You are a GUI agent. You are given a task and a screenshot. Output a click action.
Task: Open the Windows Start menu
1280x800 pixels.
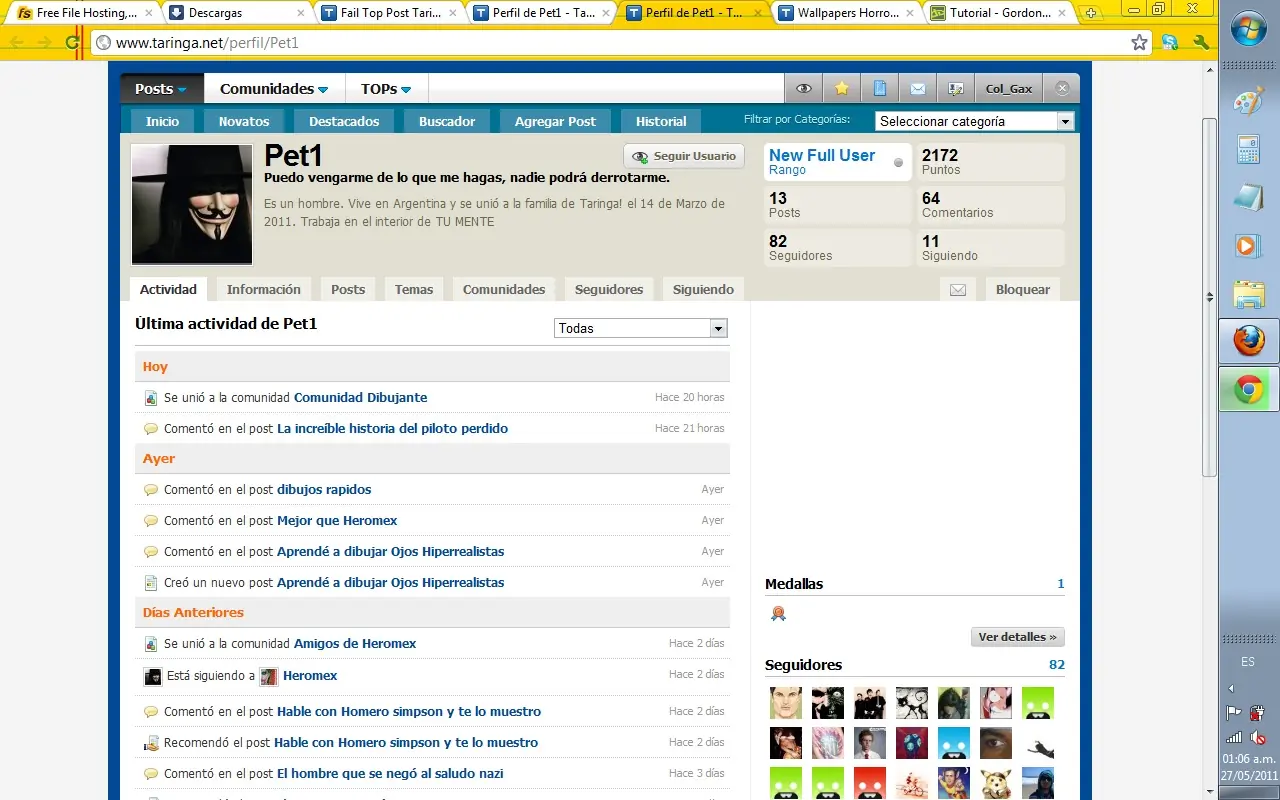pyautogui.click(x=1249, y=29)
